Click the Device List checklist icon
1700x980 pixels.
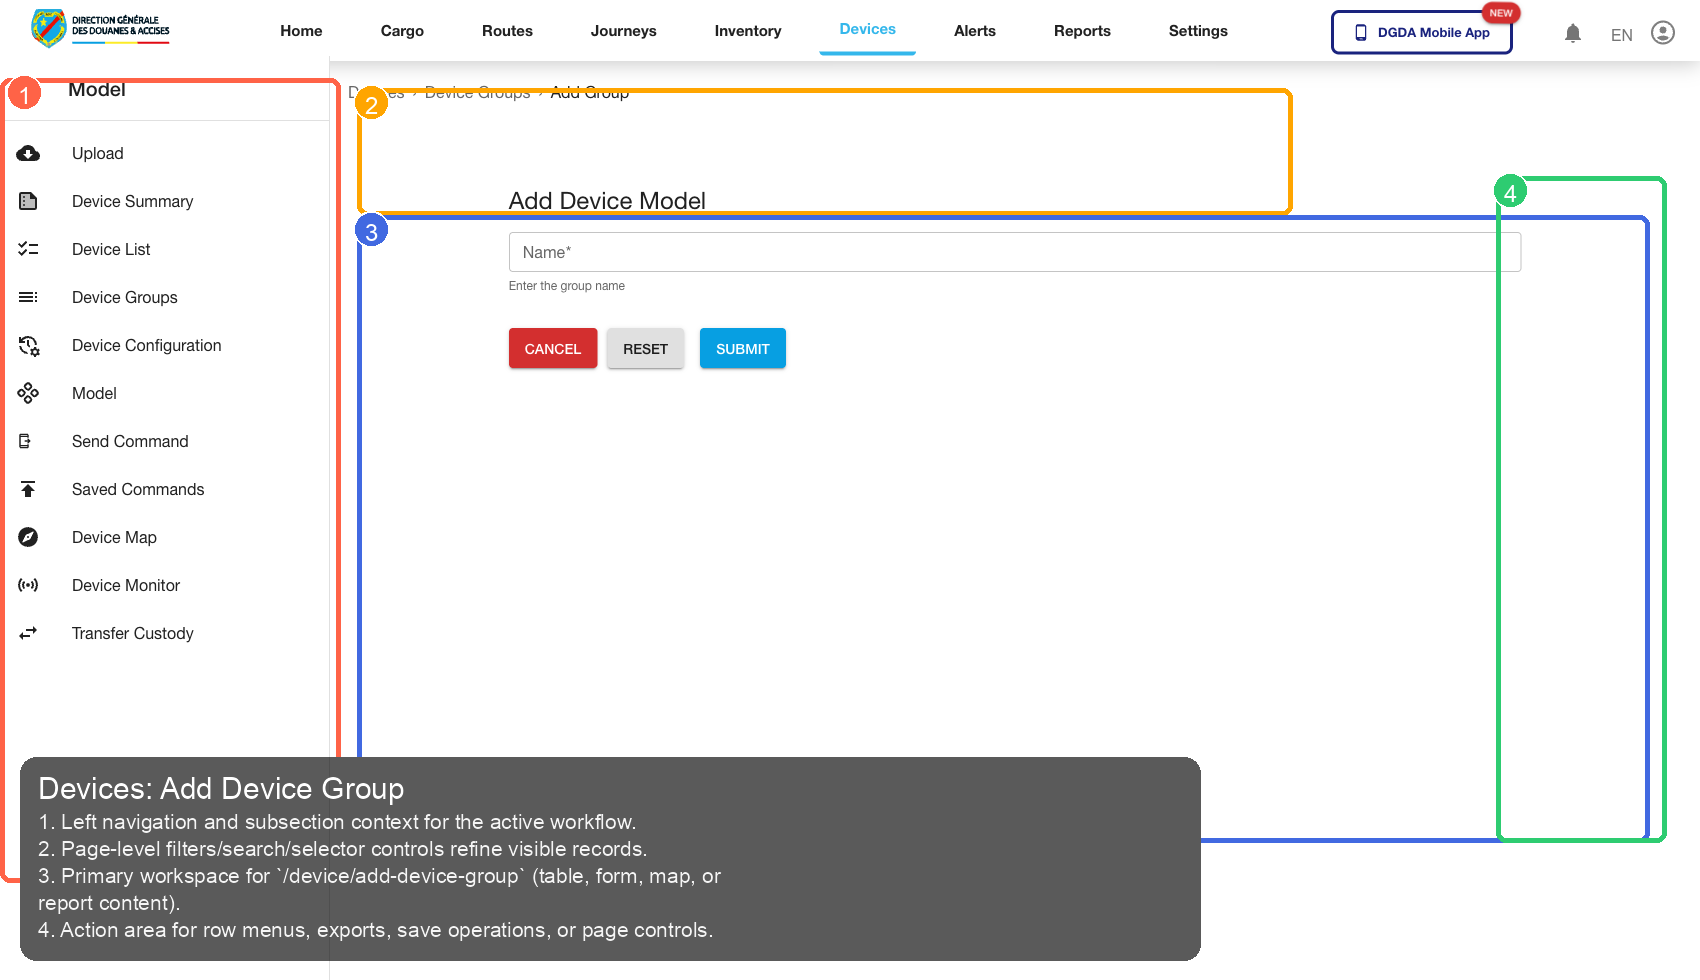point(28,249)
